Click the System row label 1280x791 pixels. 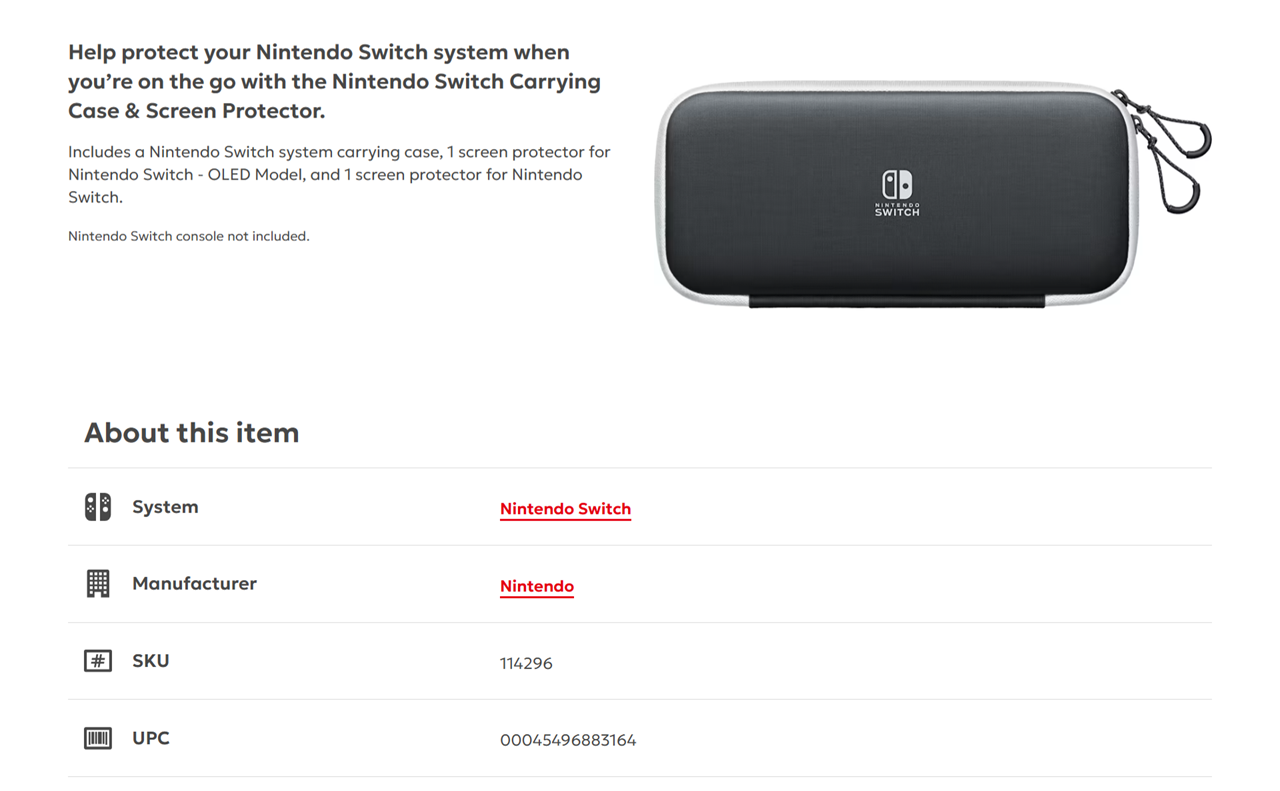(165, 507)
